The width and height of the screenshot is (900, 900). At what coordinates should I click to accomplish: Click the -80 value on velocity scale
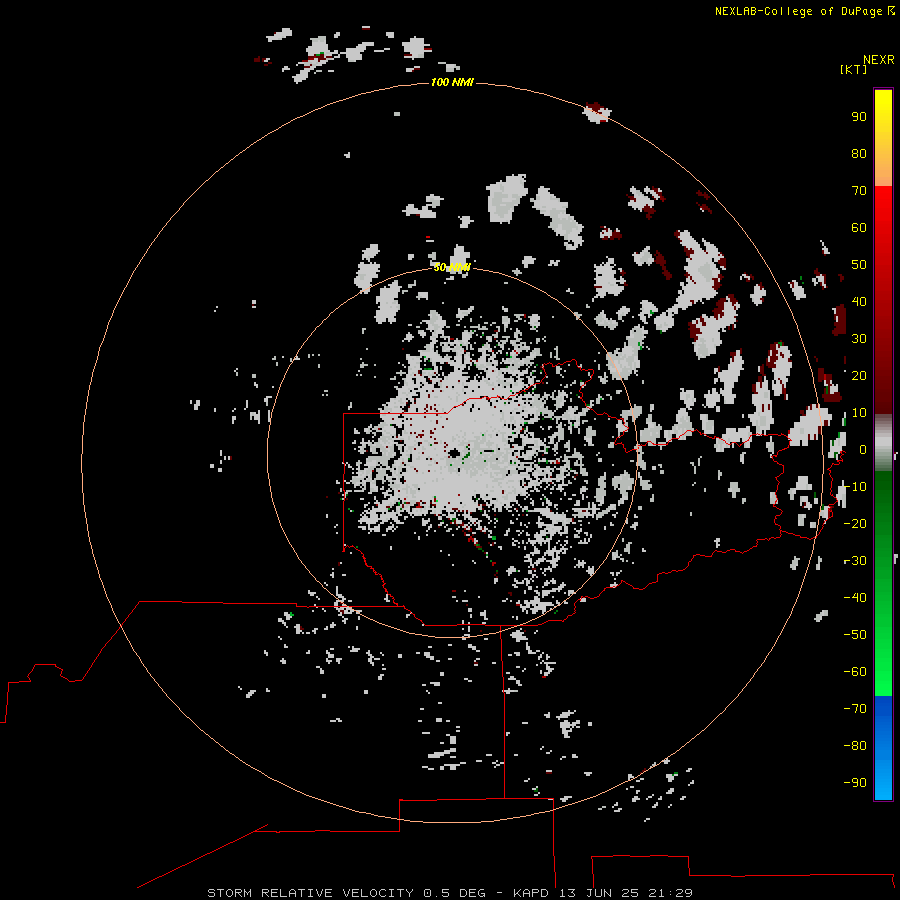click(x=855, y=746)
